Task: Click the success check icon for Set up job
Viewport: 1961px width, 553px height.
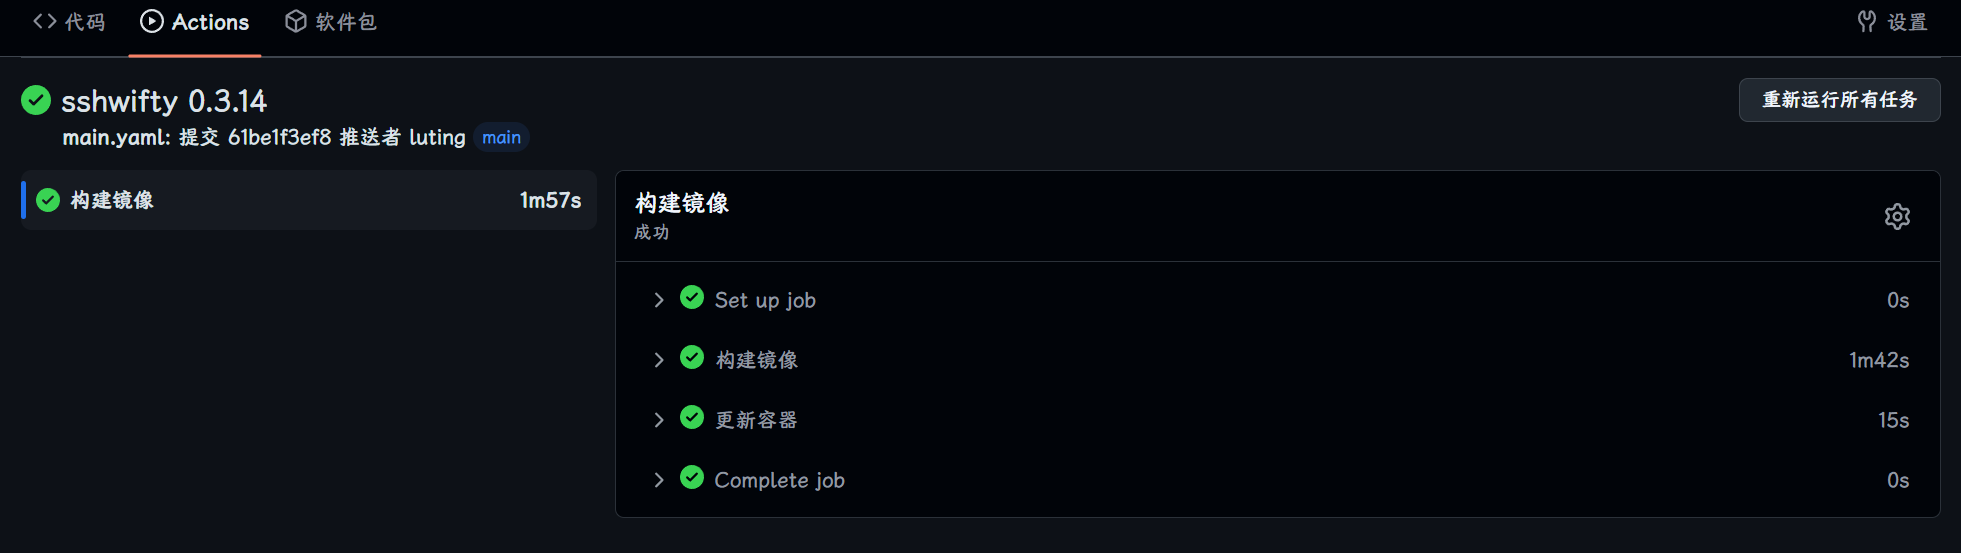Action: coord(692,298)
